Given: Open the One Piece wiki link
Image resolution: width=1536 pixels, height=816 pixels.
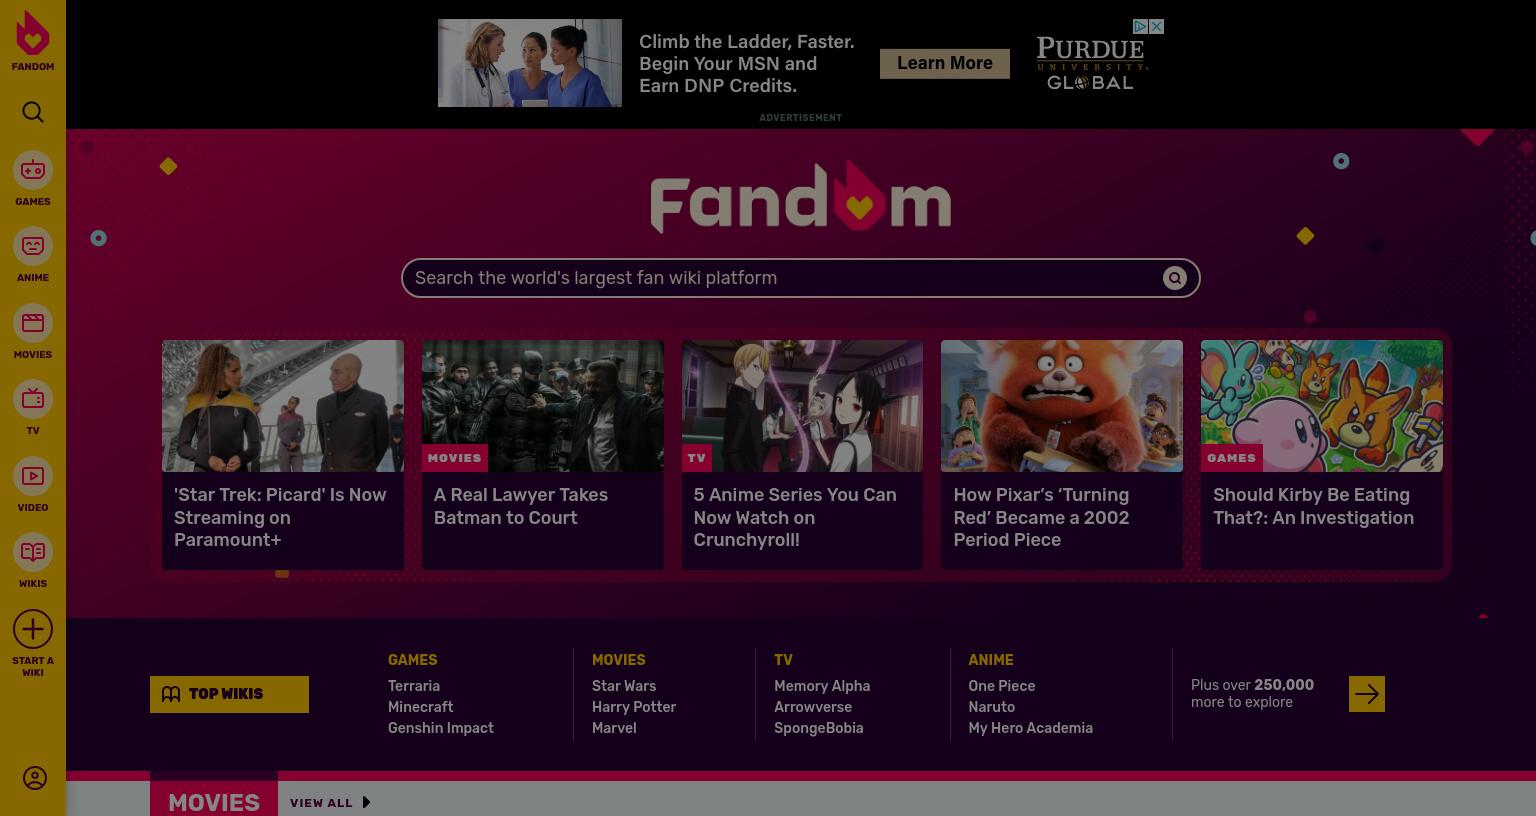Looking at the screenshot, I should click(1002, 686).
